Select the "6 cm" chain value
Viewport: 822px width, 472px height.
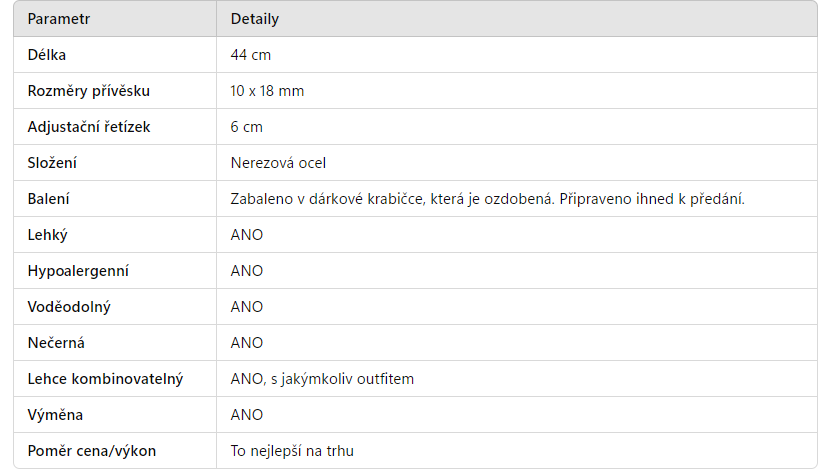tap(247, 127)
